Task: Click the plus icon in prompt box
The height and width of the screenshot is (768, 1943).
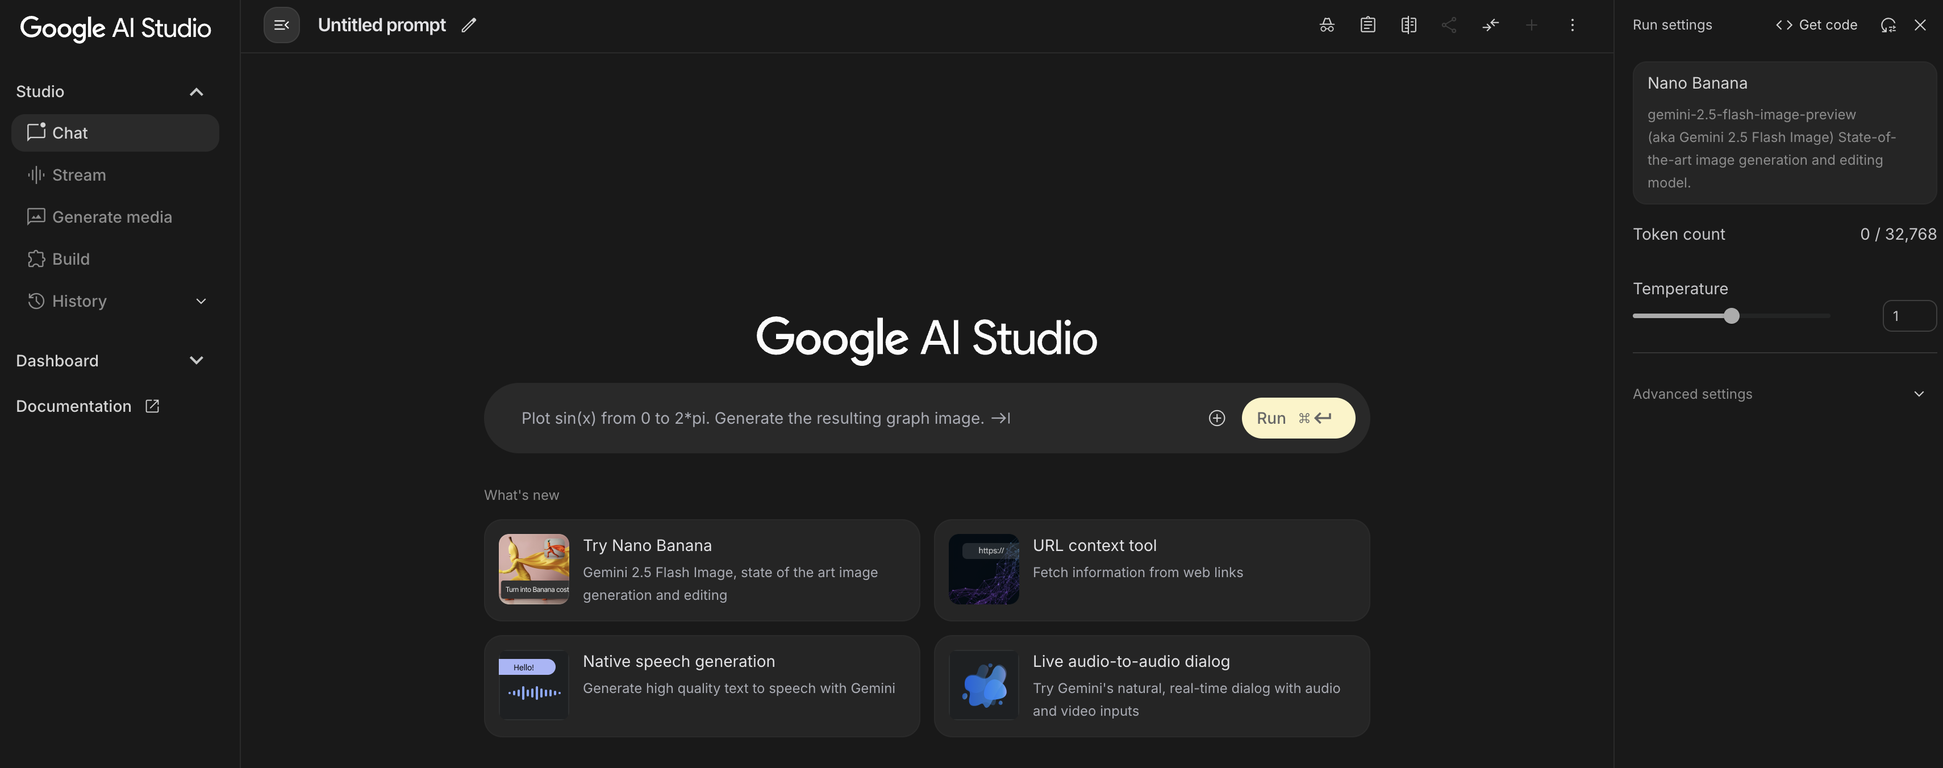Action: pyautogui.click(x=1217, y=418)
